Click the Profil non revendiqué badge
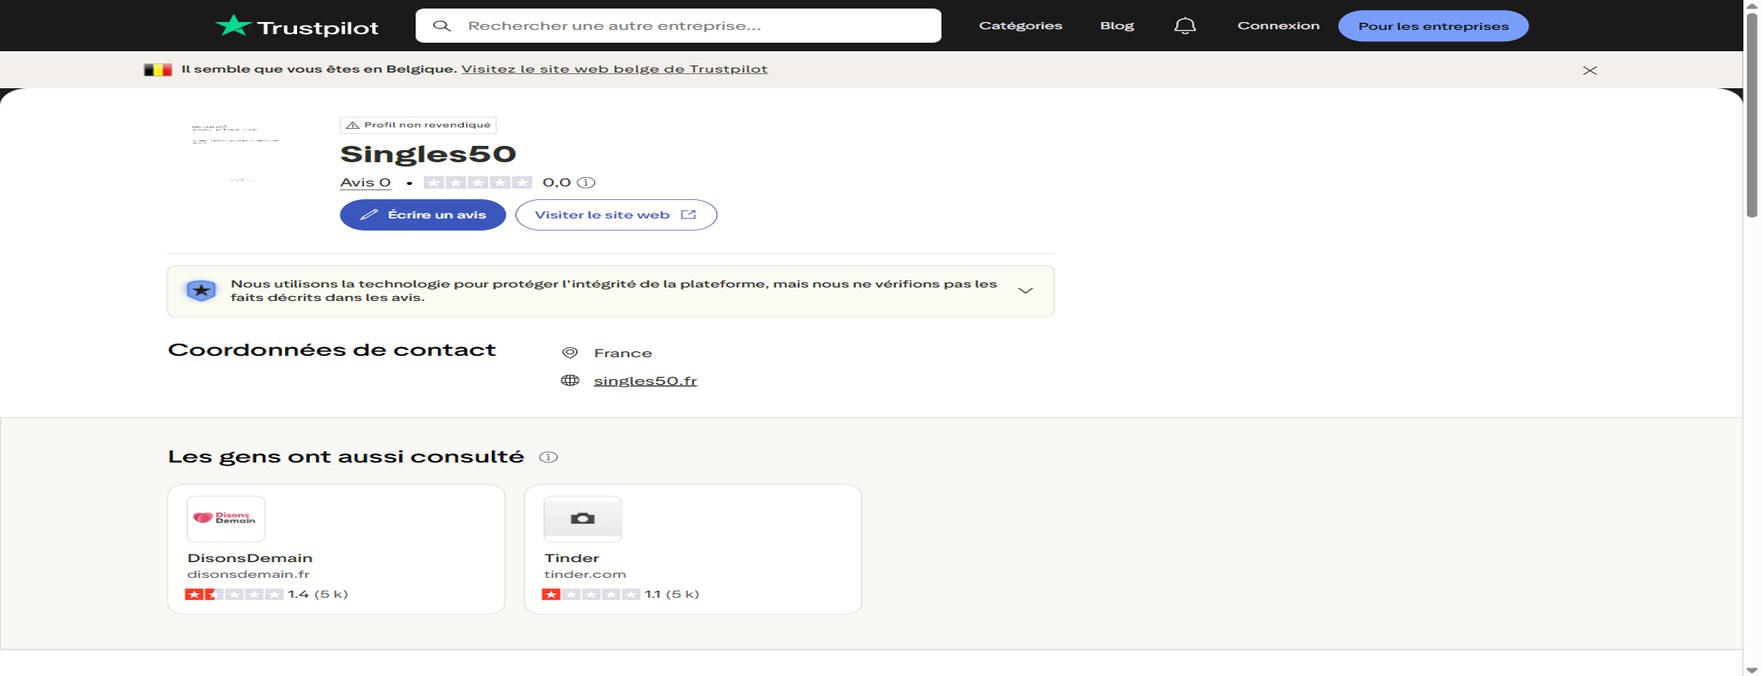 pyautogui.click(x=418, y=125)
